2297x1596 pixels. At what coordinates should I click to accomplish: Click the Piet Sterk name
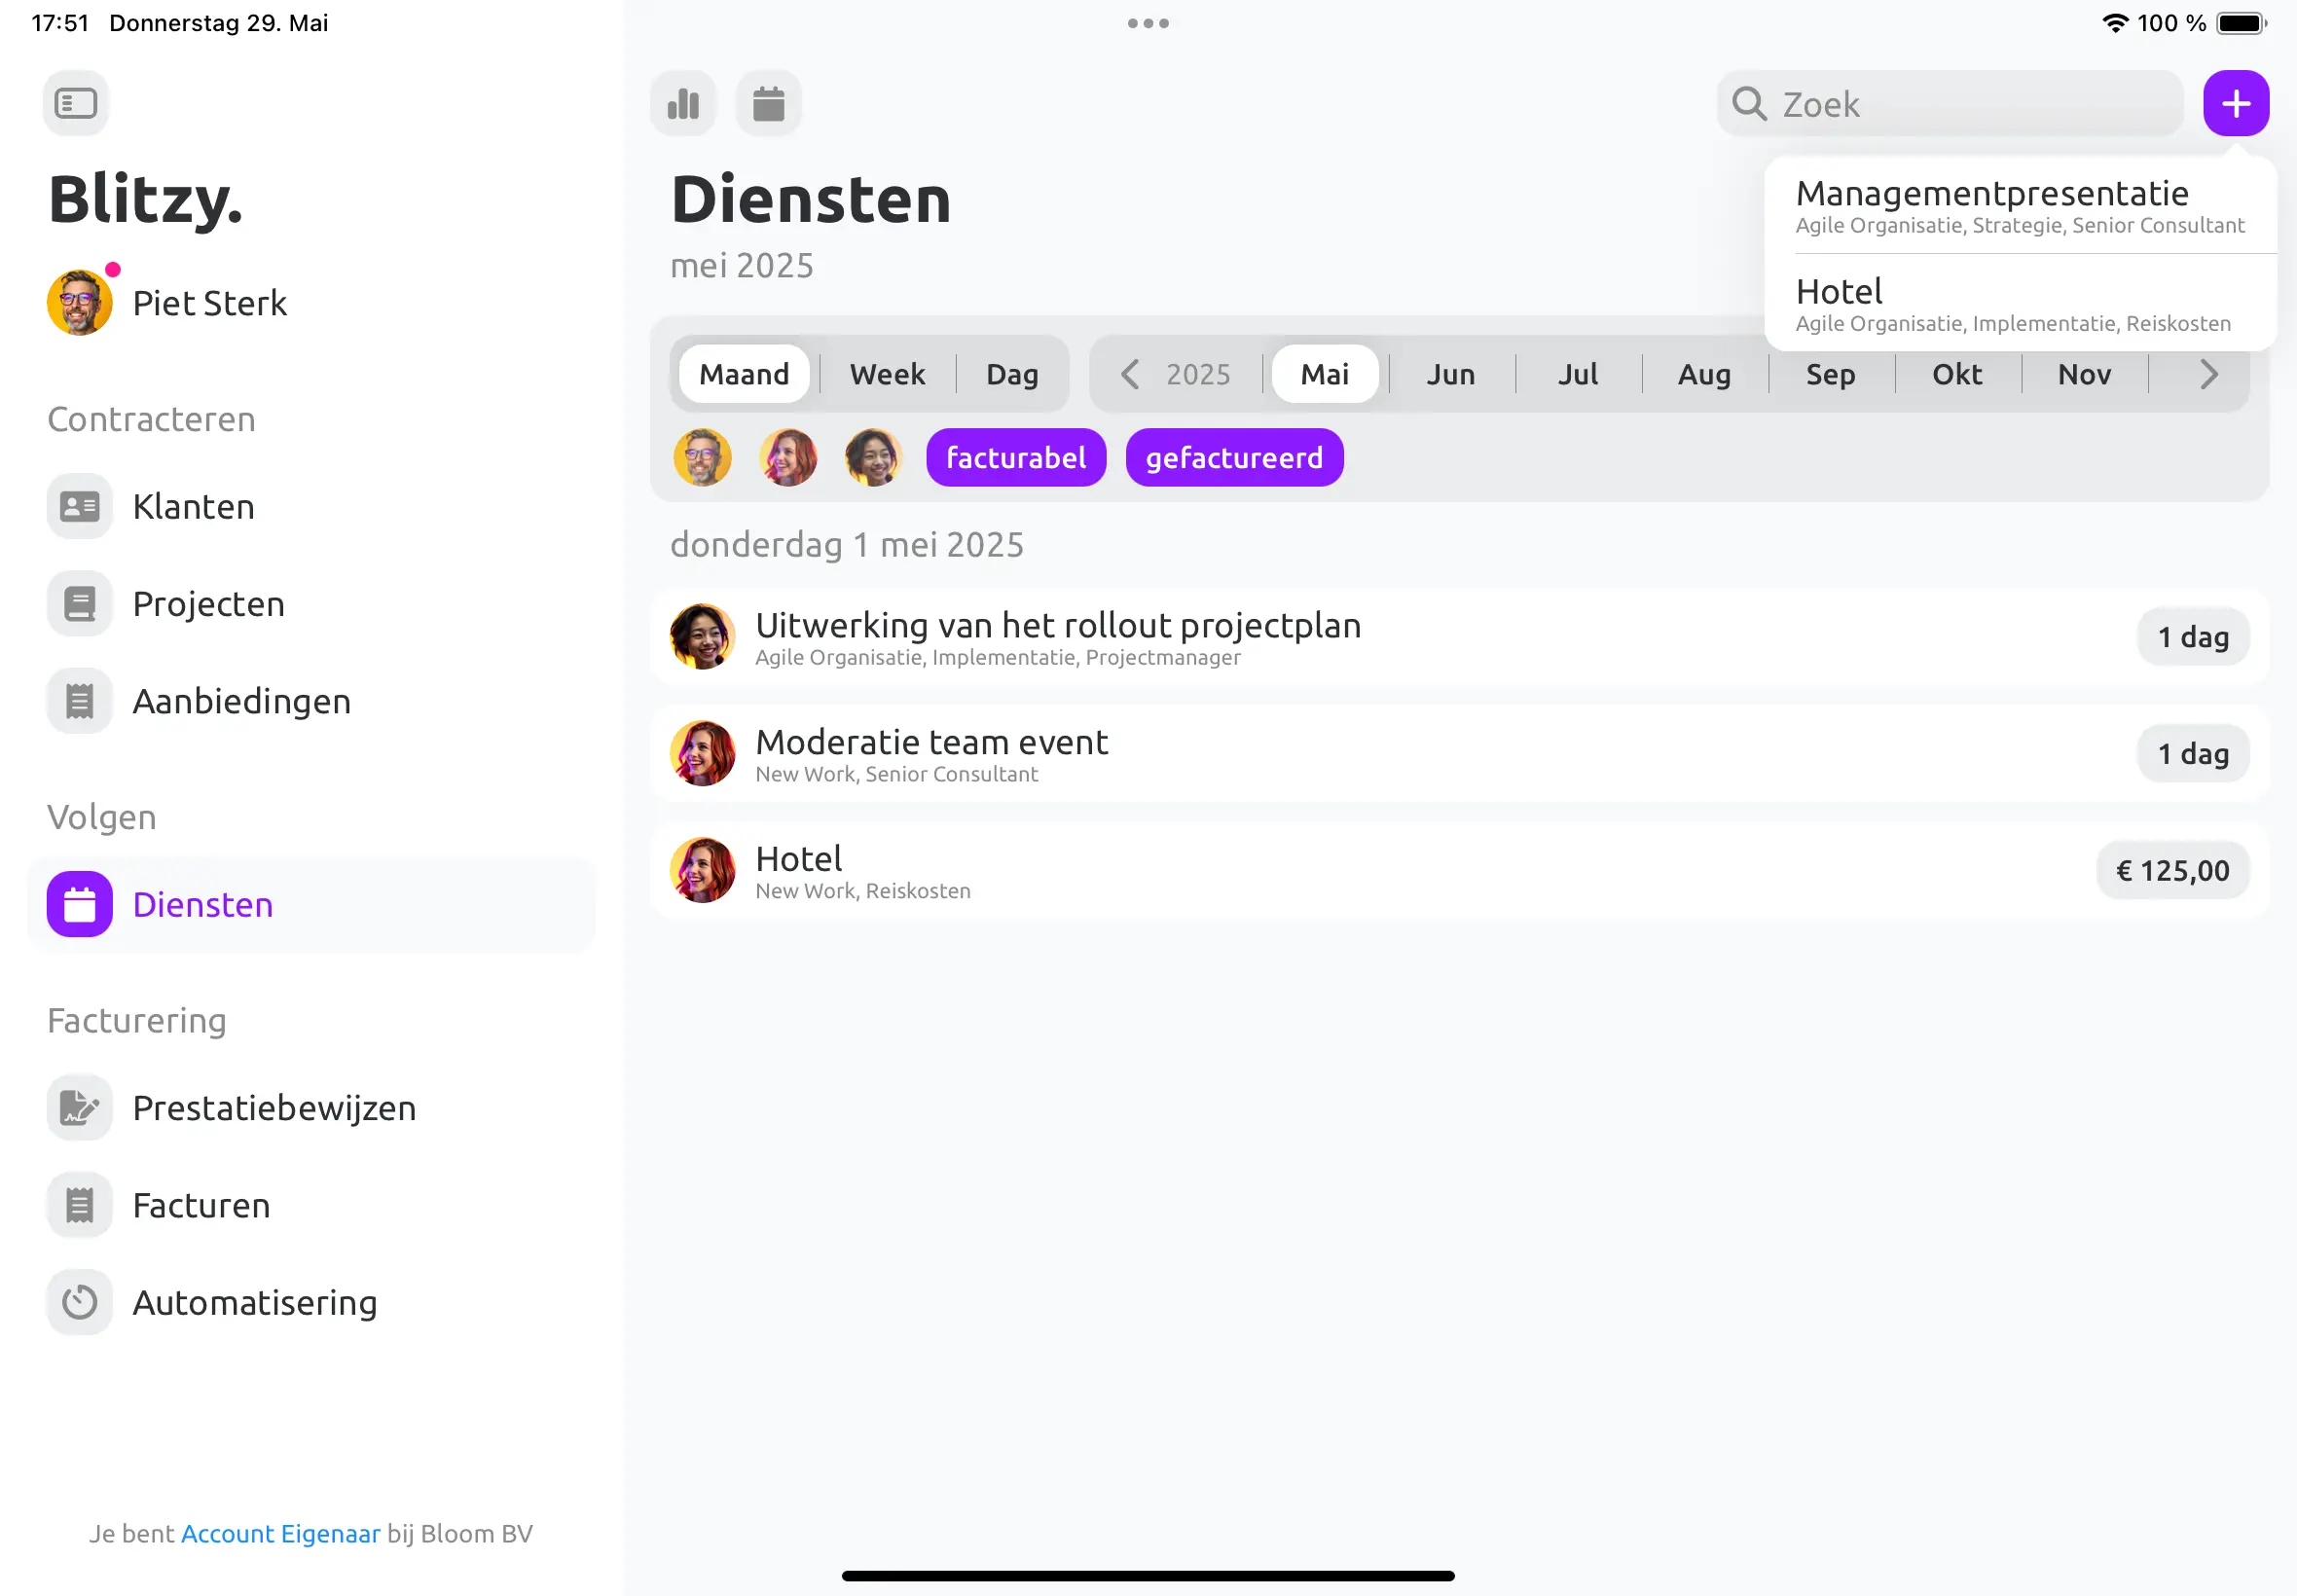(x=209, y=303)
